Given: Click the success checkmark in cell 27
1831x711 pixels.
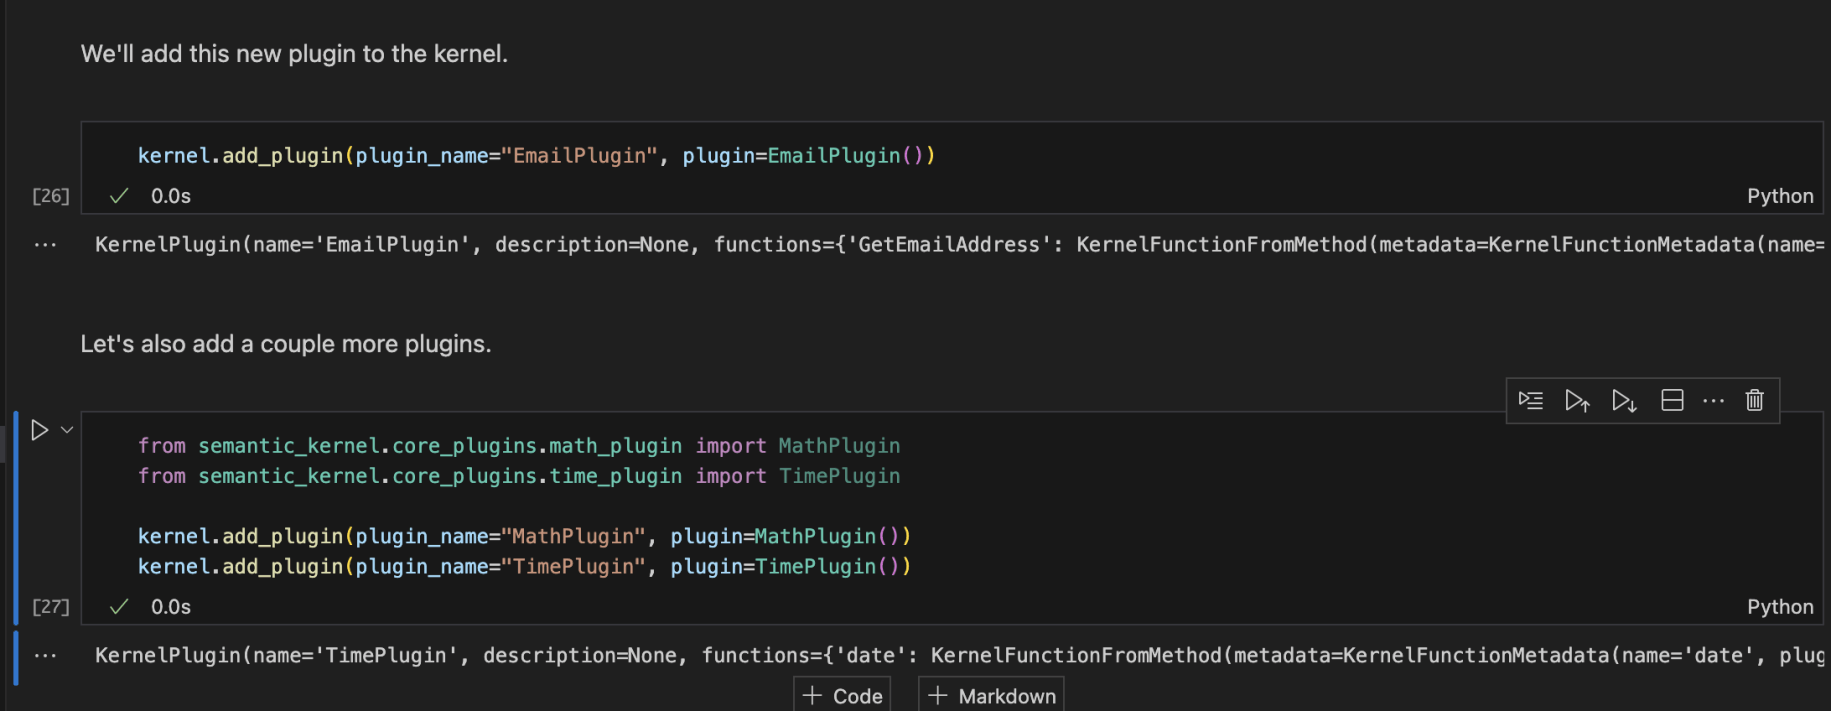Looking at the screenshot, I should 119,607.
